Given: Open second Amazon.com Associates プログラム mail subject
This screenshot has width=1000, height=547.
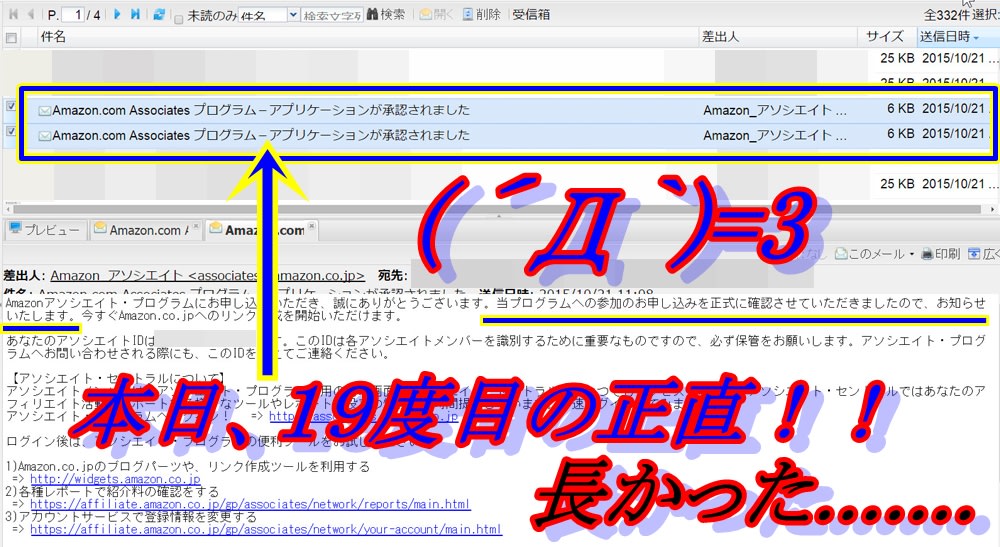Looking at the screenshot, I should pos(261,135).
